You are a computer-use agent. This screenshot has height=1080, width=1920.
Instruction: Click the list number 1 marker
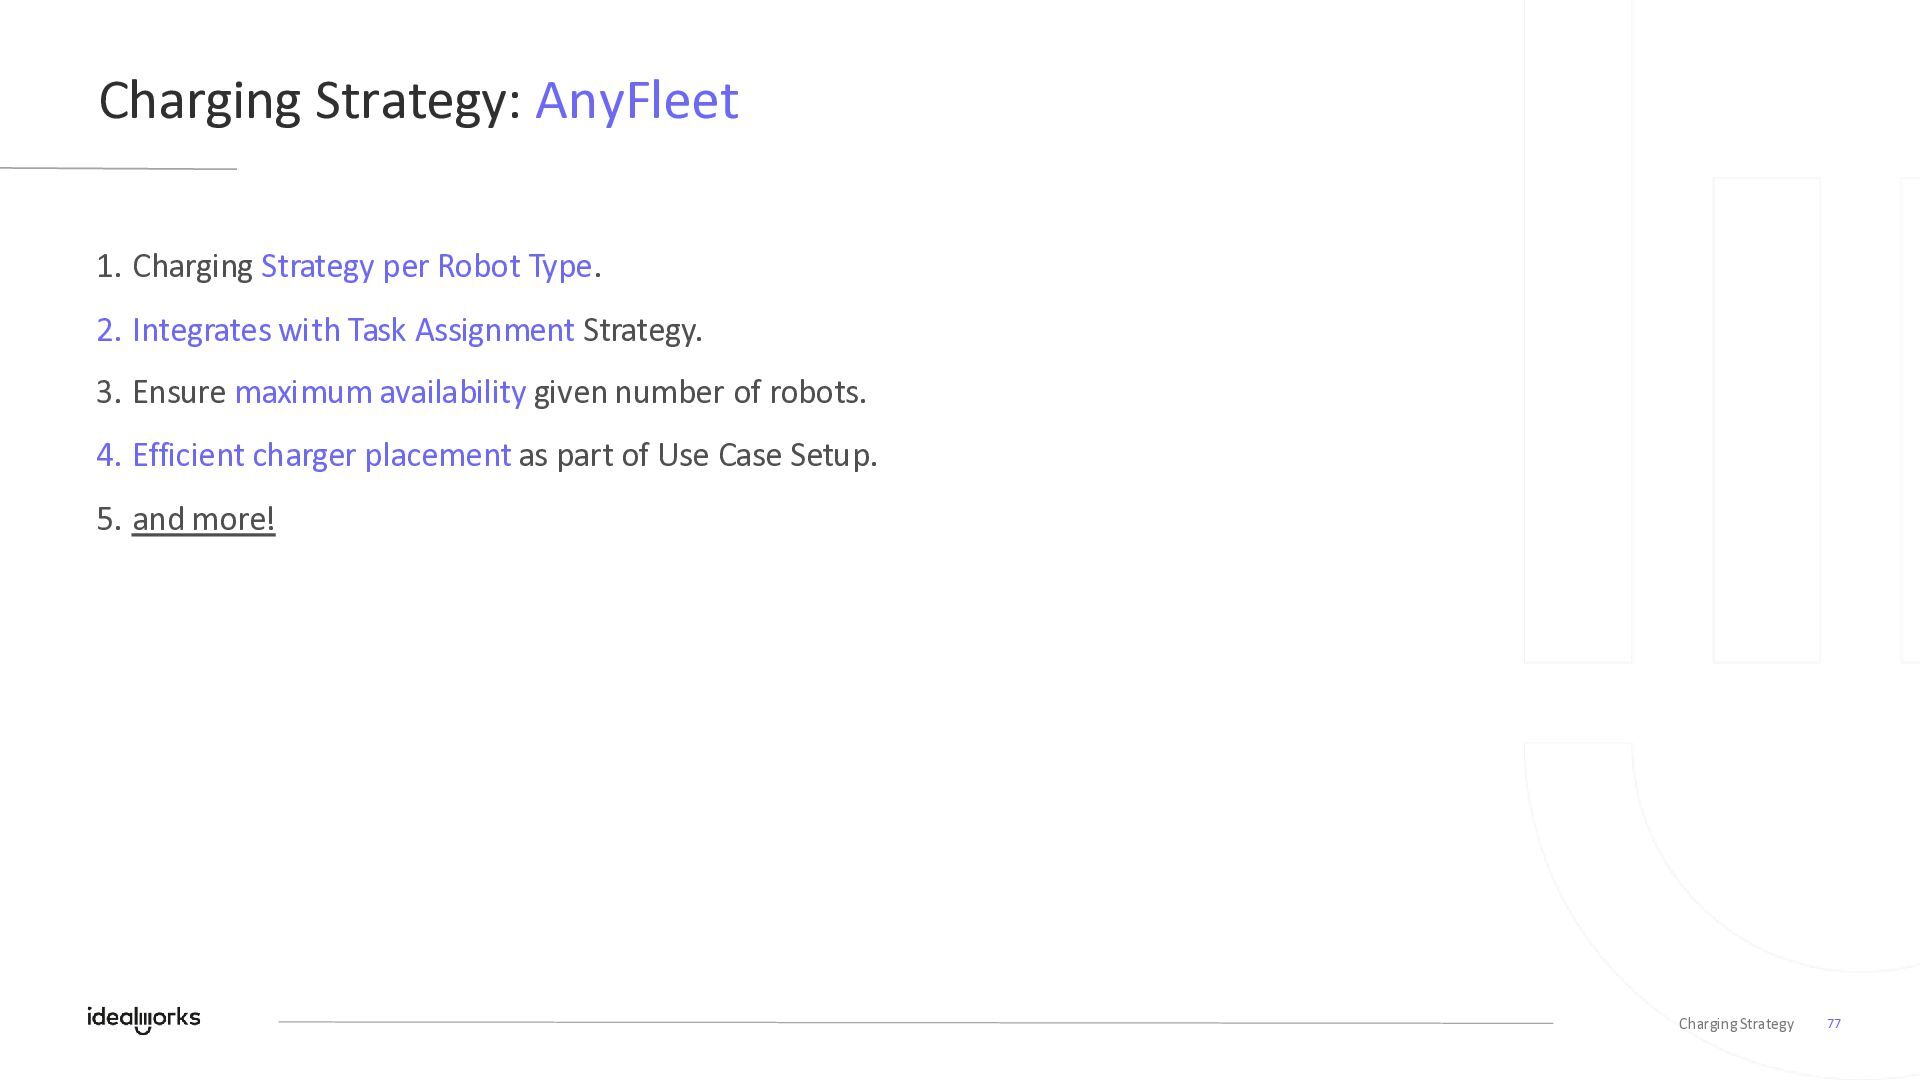[x=108, y=266]
